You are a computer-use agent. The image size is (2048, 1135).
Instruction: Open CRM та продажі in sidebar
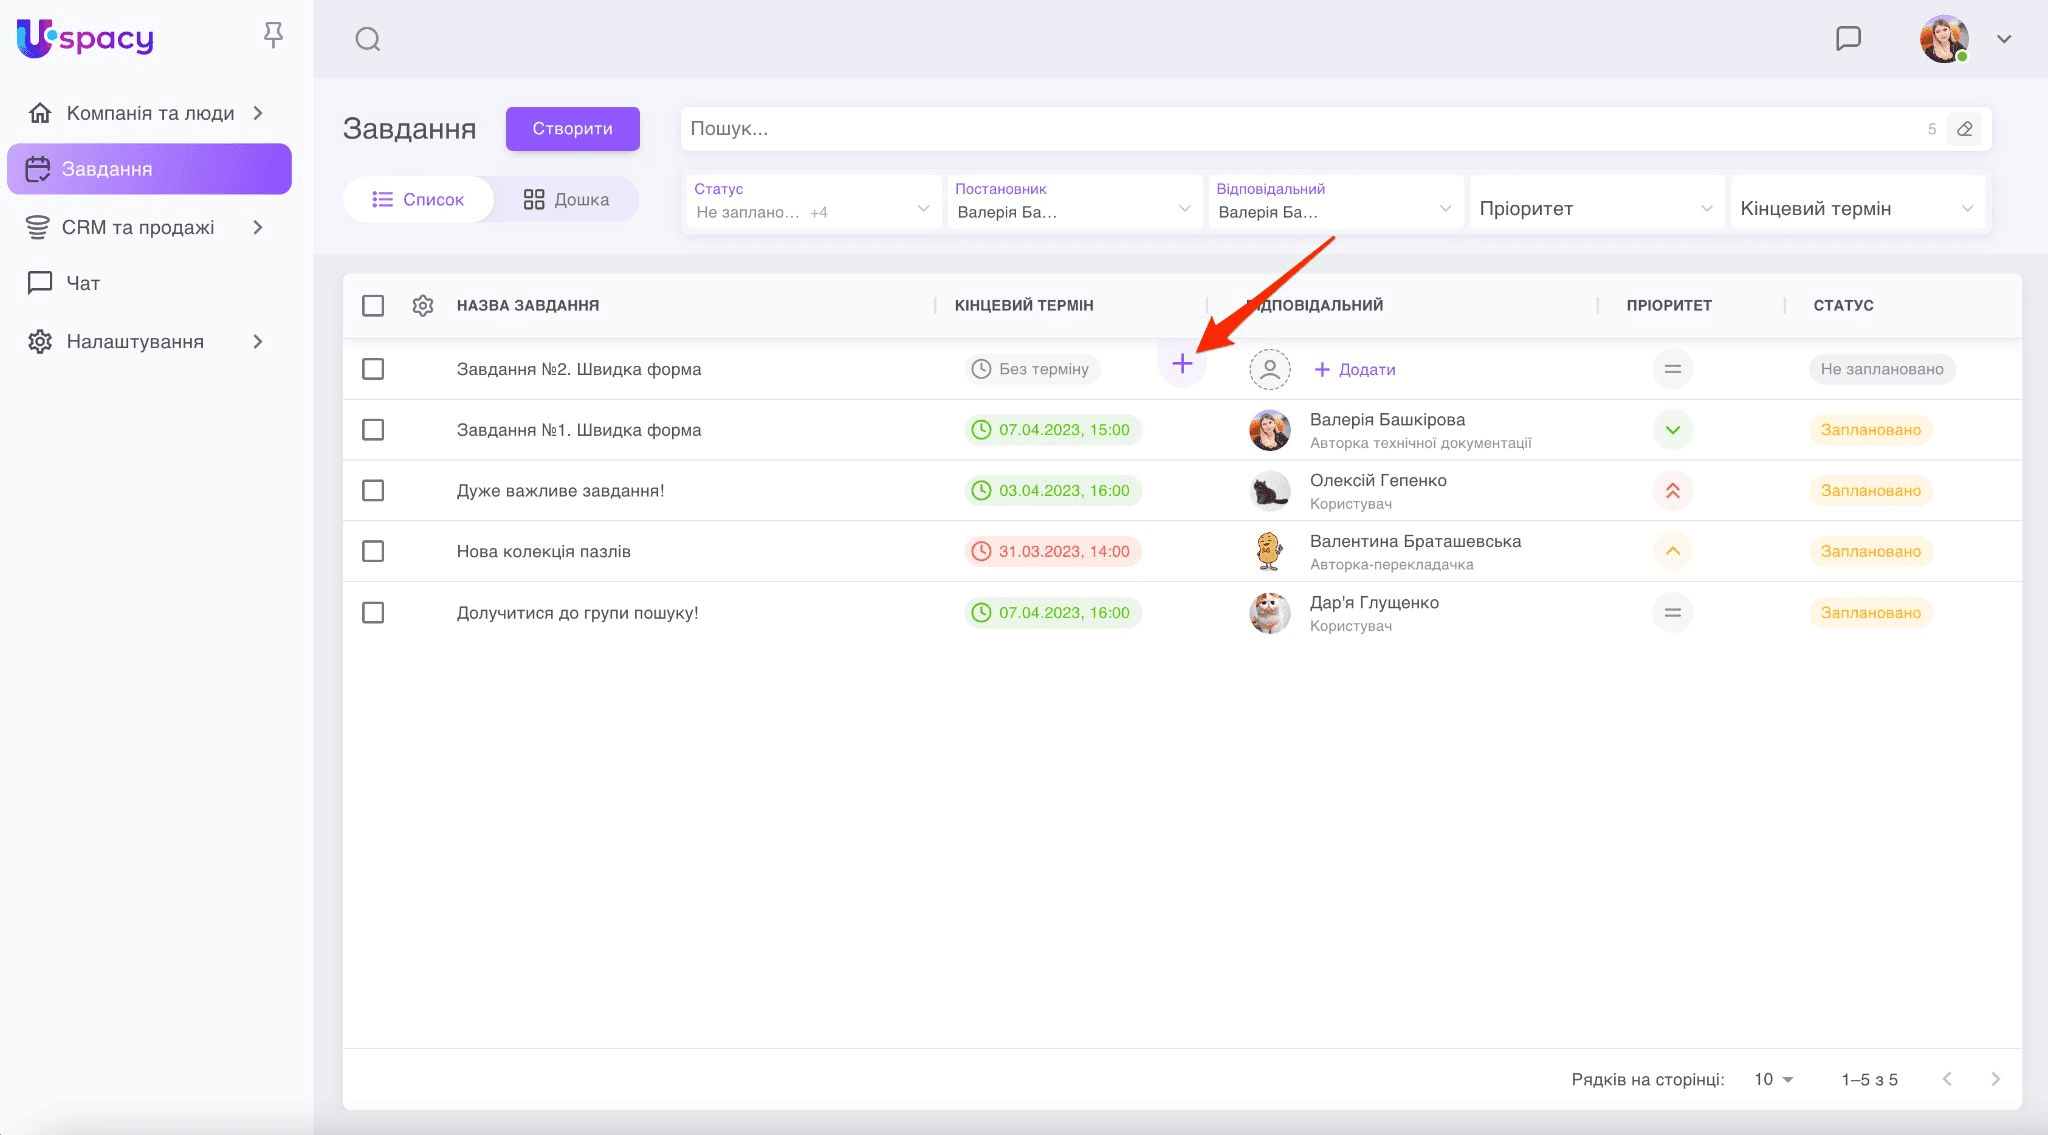138,227
